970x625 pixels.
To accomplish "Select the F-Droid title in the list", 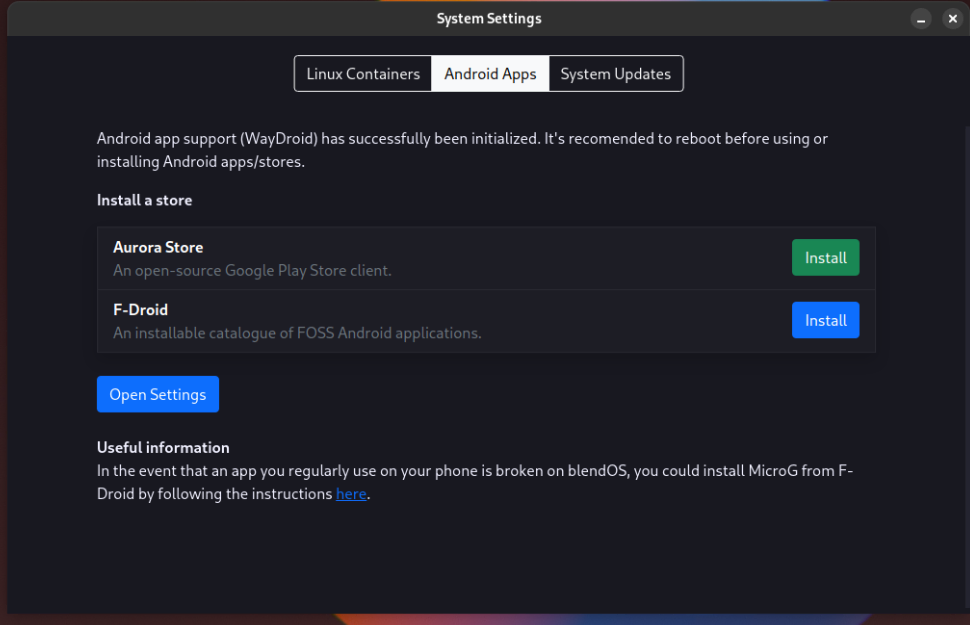I will [x=140, y=310].
